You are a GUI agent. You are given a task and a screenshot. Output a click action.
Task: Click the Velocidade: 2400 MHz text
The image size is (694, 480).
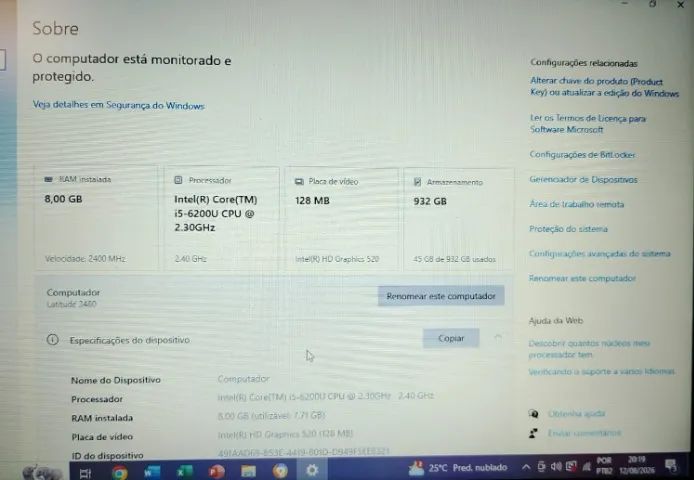click(x=85, y=259)
